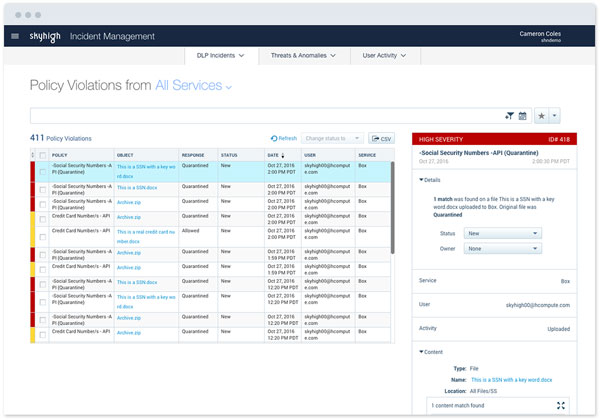Open the 'Change status to' dropdown
Screen dimensions: 600x420
[330, 138]
